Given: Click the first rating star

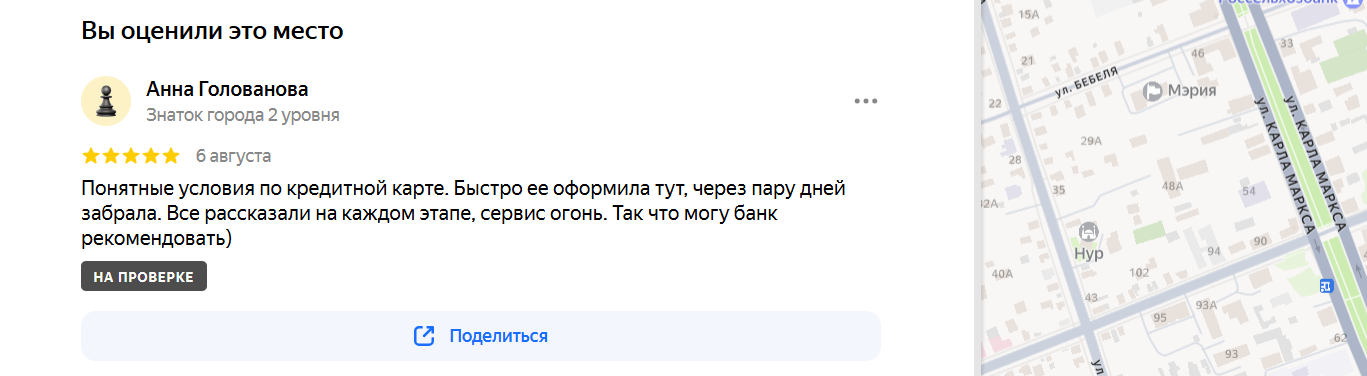Looking at the screenshot, I should point(91,156).
